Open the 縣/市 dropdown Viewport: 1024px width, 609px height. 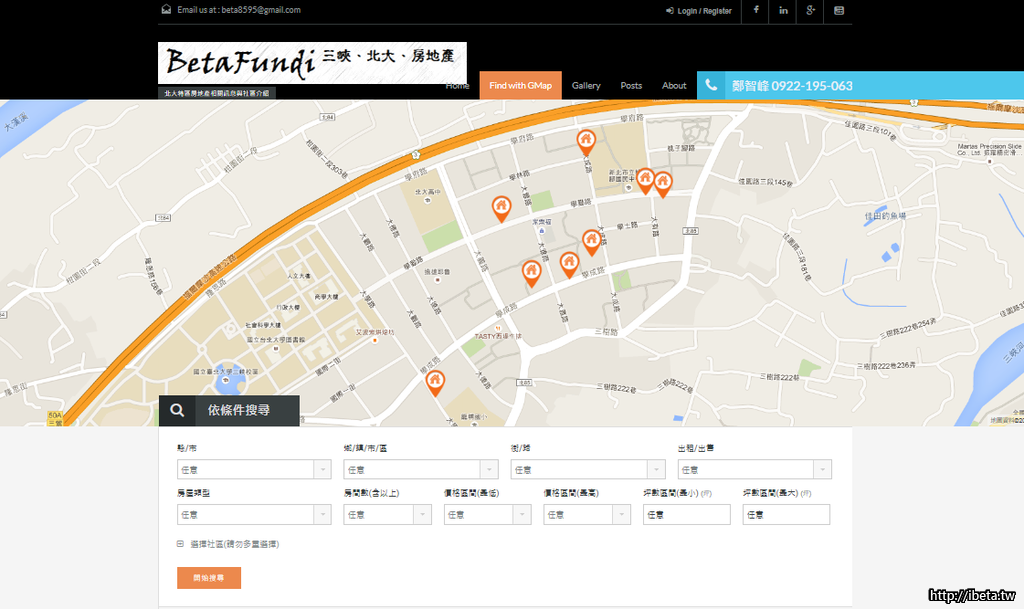254,469
